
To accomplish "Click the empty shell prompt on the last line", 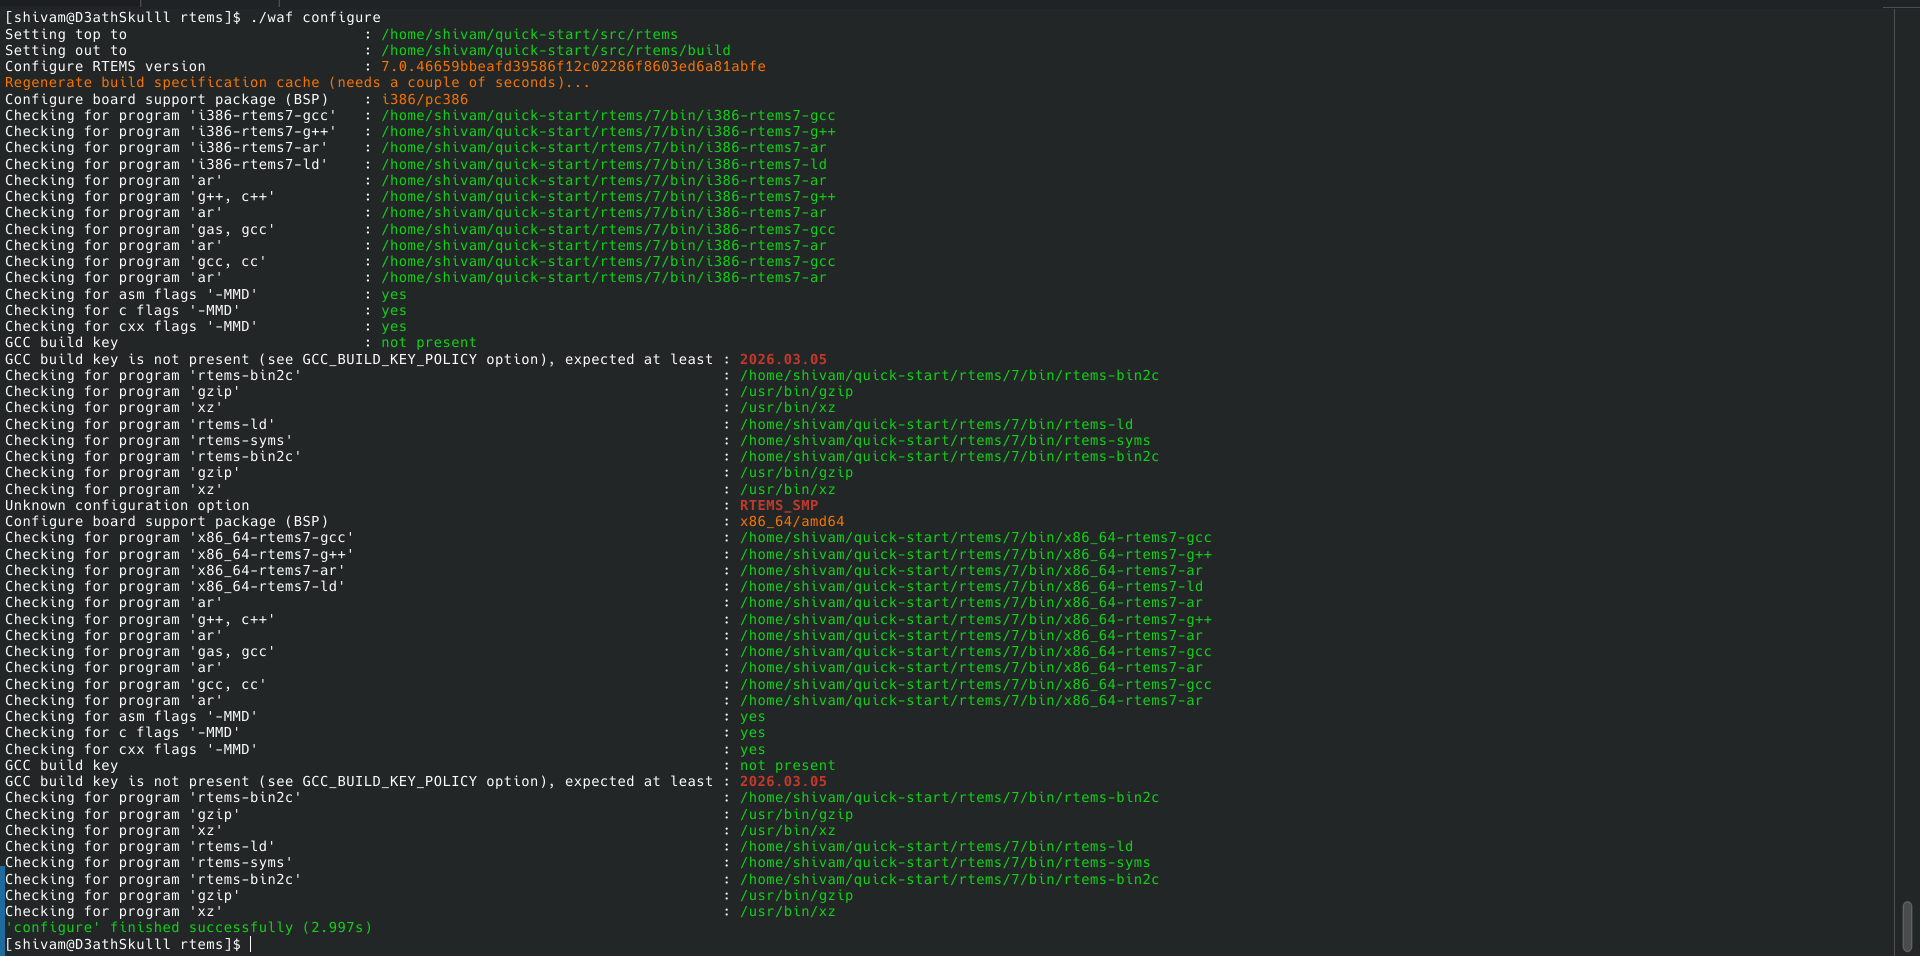I will [x=250, y=944].
